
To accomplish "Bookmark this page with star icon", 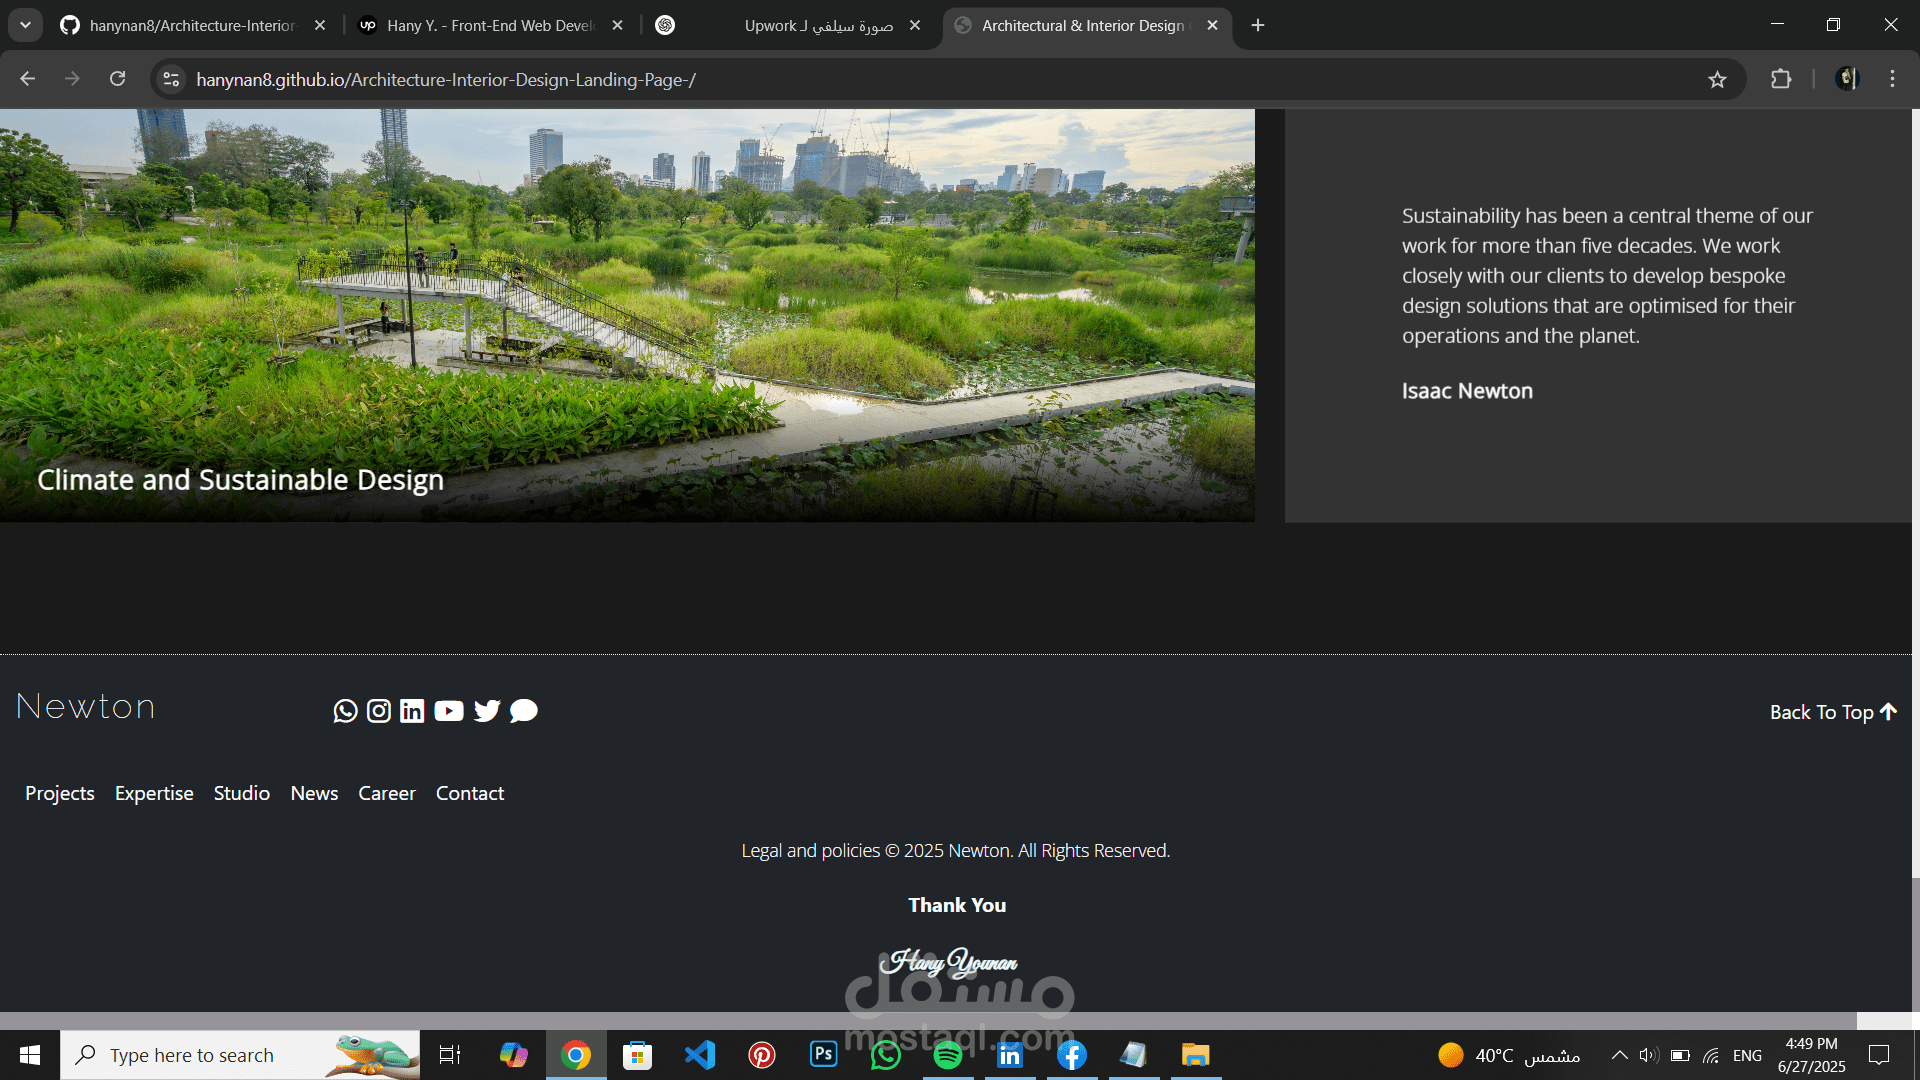I will pyautogui.click(x=1717, y=80).
